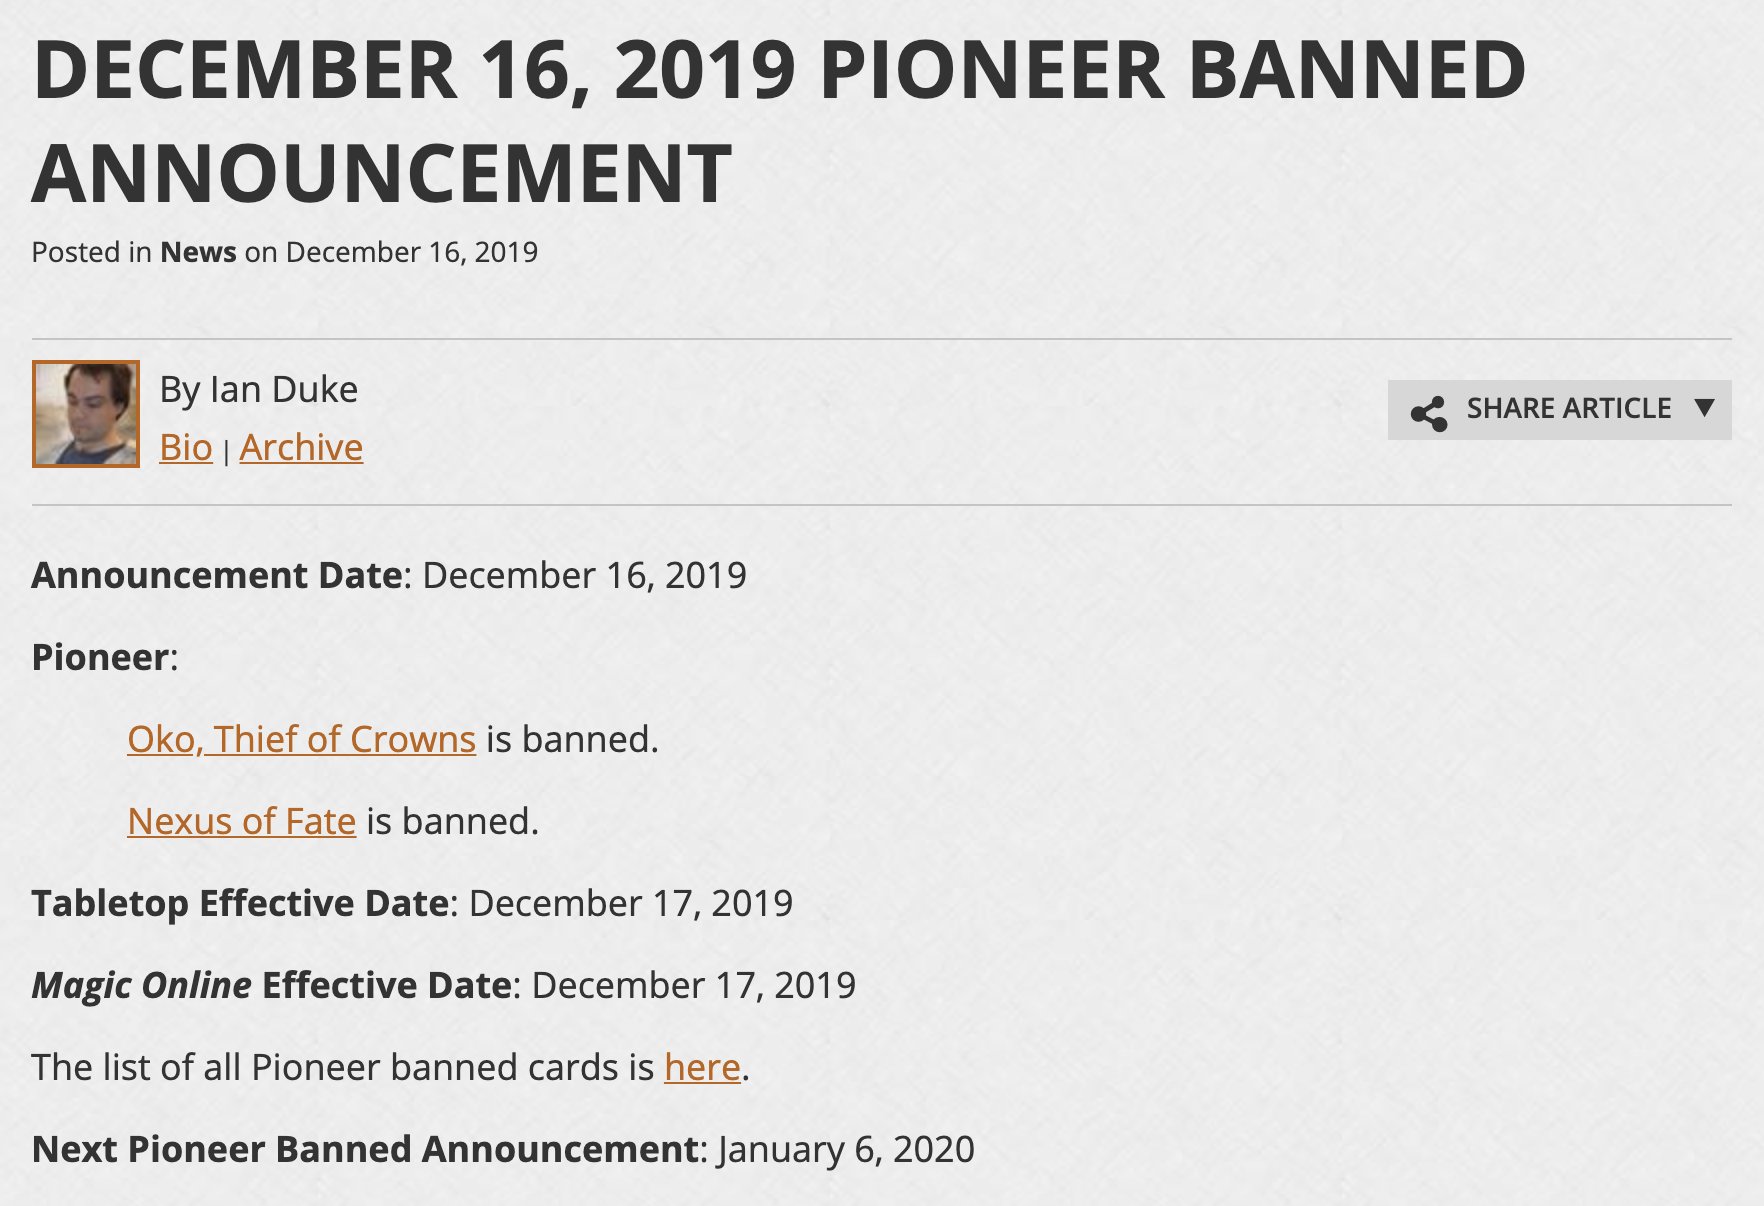This screenshot has width=1764, height=1206.
Task: Follow the 'here' banned cards list link
Action: pyautogui.click(x=702, y=1067)
